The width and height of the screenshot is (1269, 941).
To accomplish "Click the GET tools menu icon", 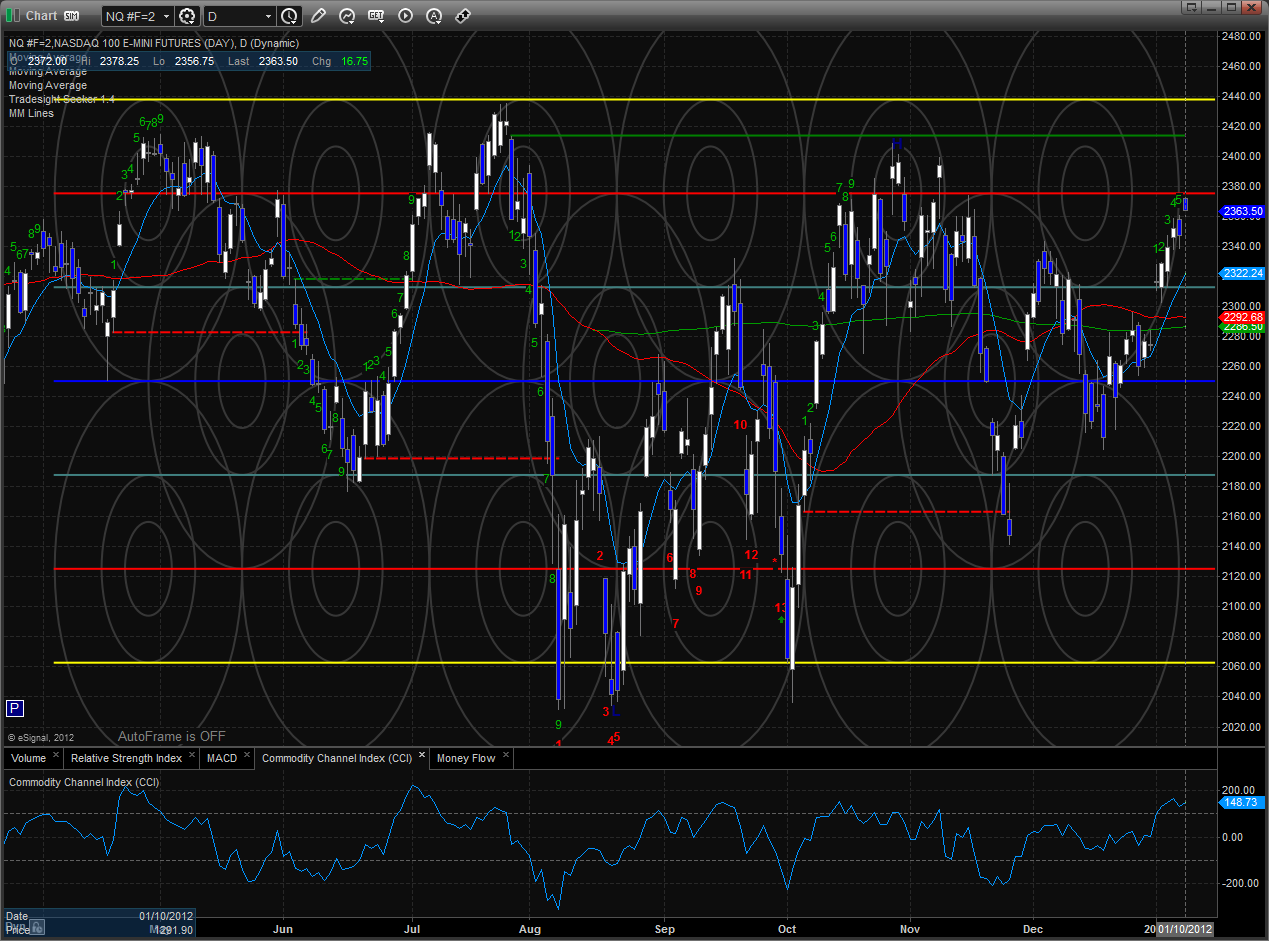I will pos(376,16).
